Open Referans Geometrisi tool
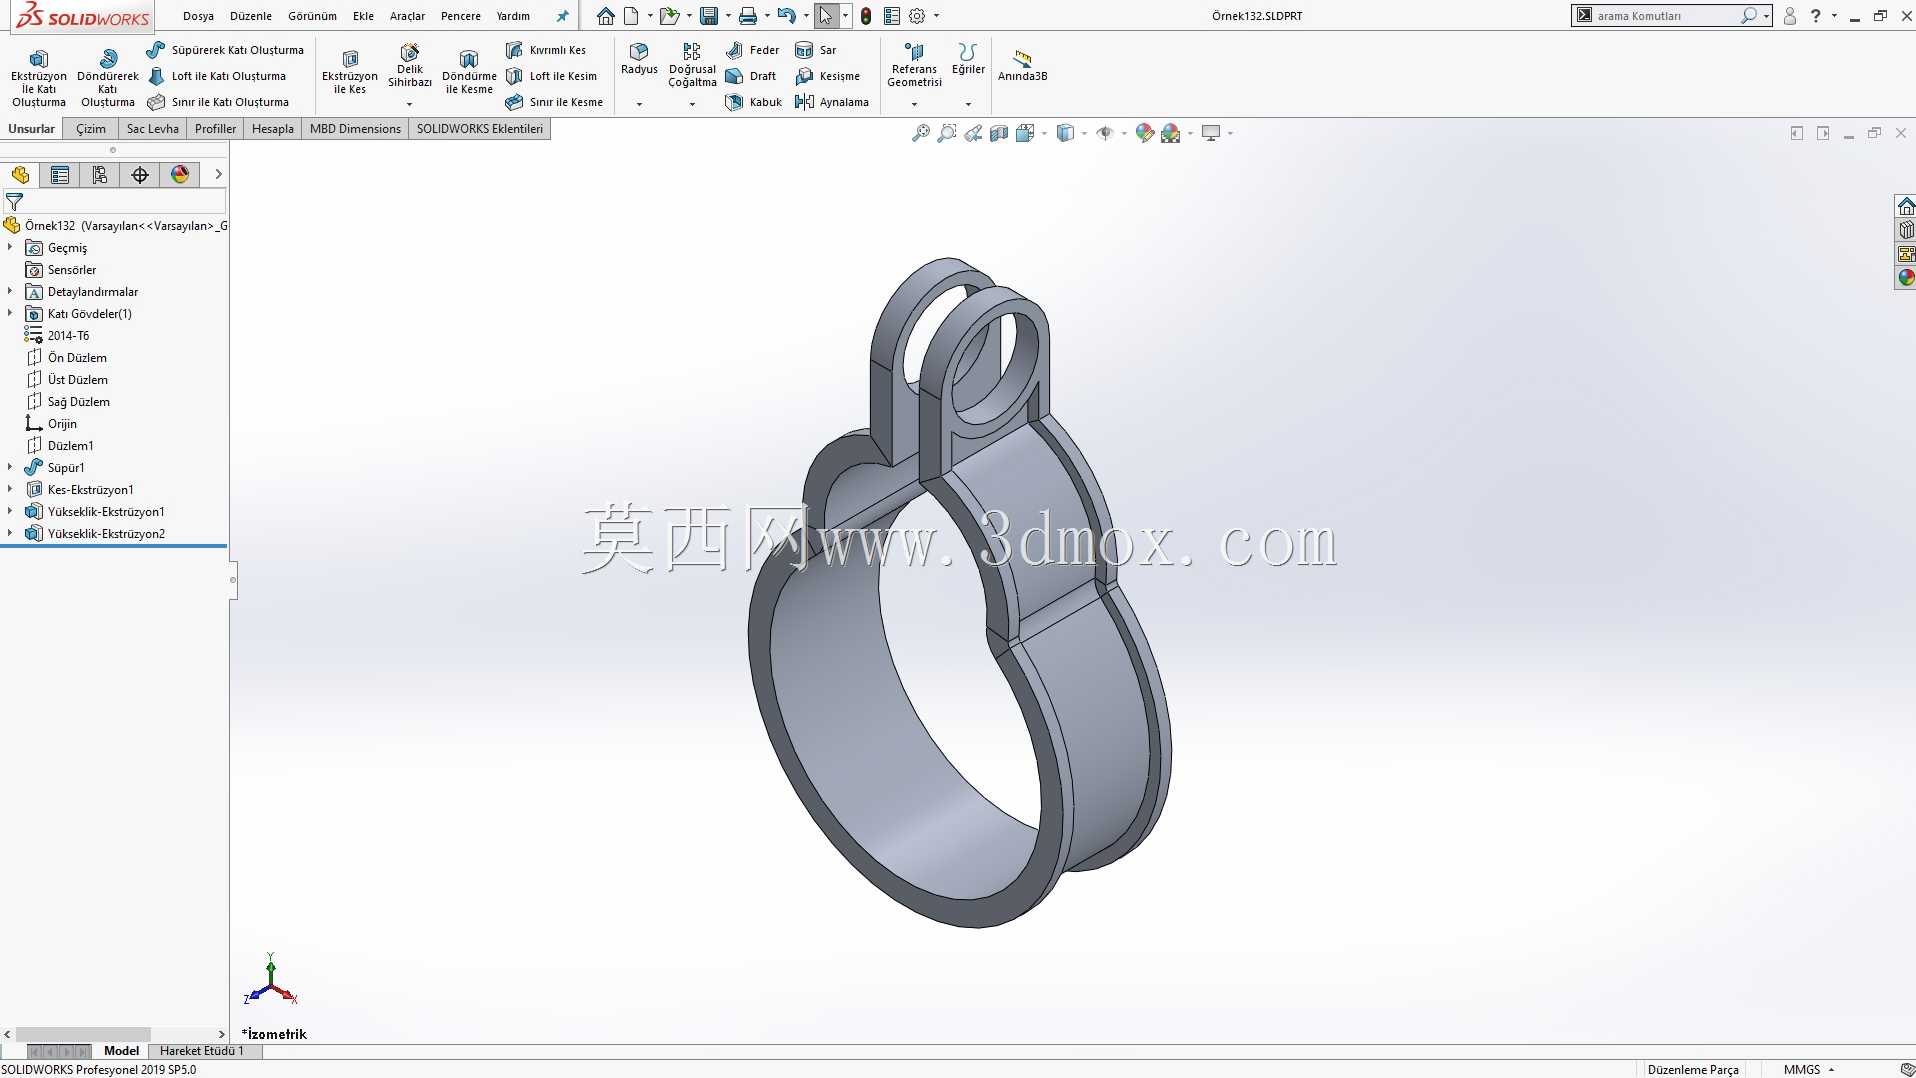Screen dimensions: 1916x1078 click(914, 66)
